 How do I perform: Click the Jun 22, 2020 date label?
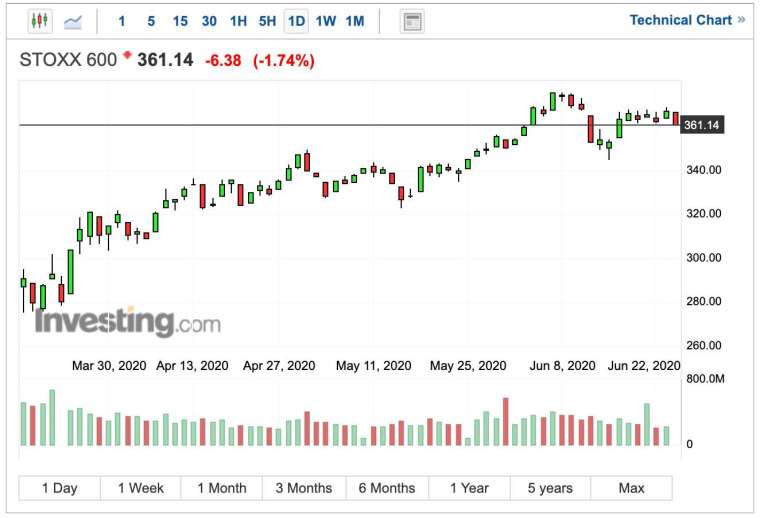[x=644, y=365]
